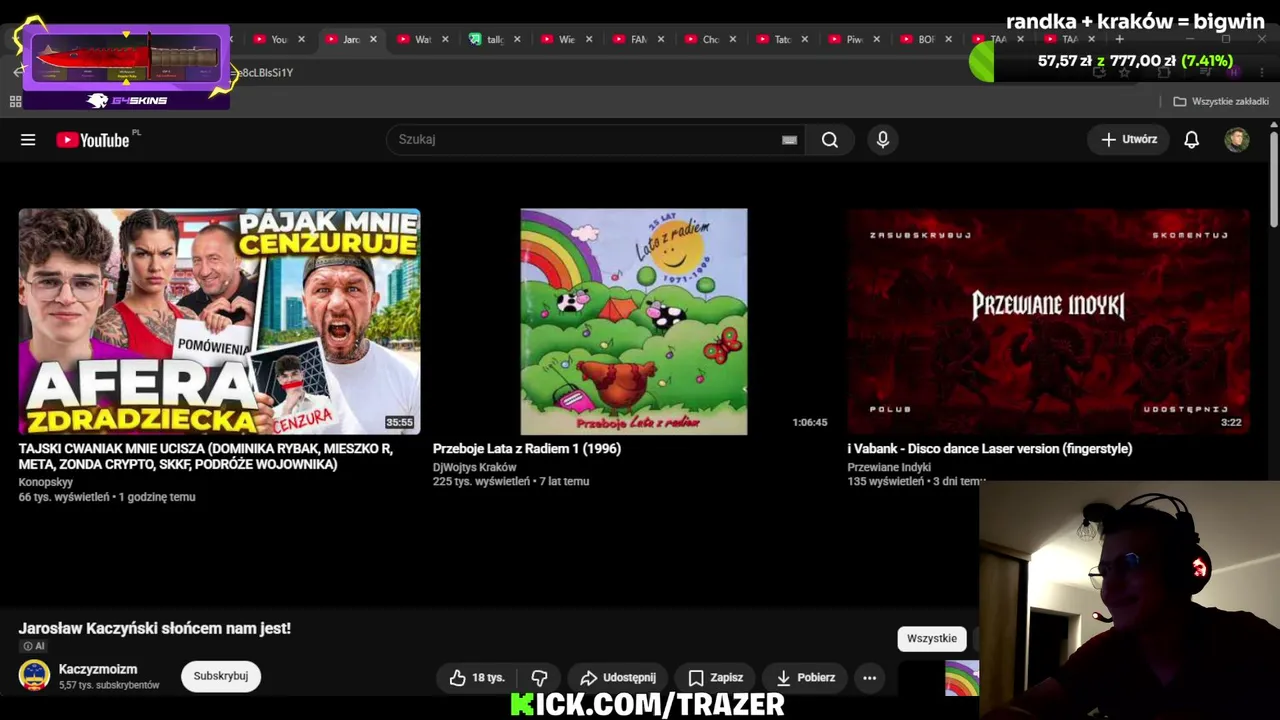Subscribe with the Subskrybuj button
Screen dimensions: 1280x720
coord(221,676)
